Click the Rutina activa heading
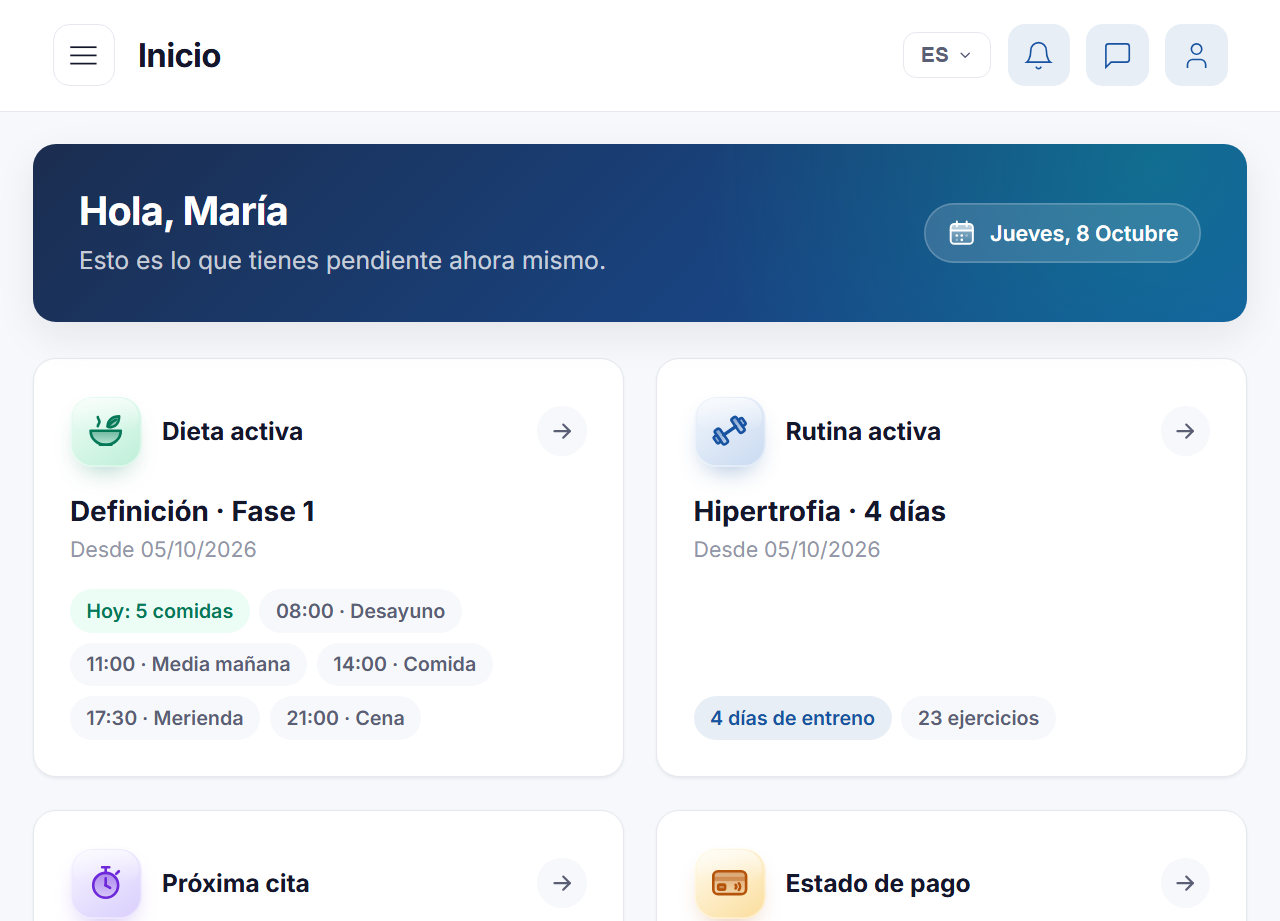The image size is (1280, 921). [863, 432]
